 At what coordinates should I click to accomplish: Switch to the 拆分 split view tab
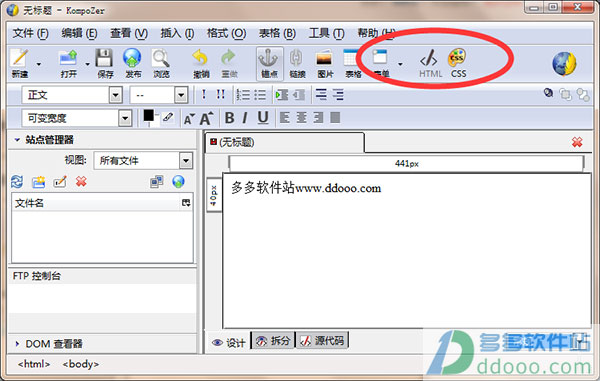[x=273, y=340]
